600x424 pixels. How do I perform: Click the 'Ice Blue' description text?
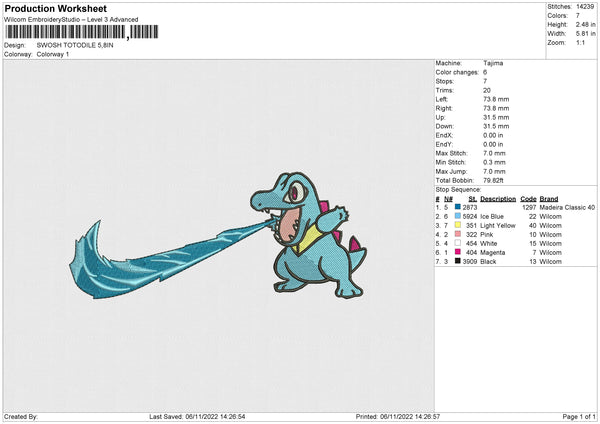point(492,216)
